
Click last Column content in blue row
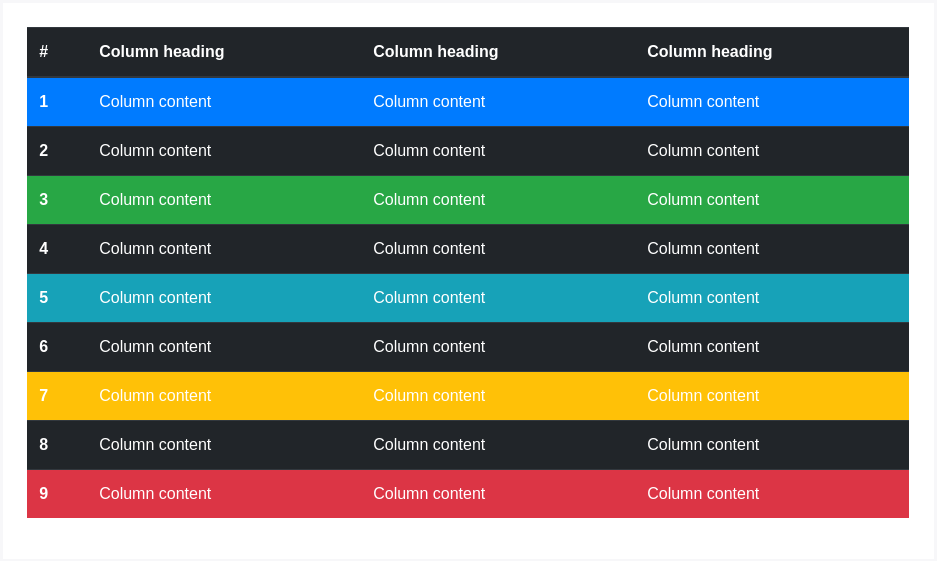pos(703,102)
